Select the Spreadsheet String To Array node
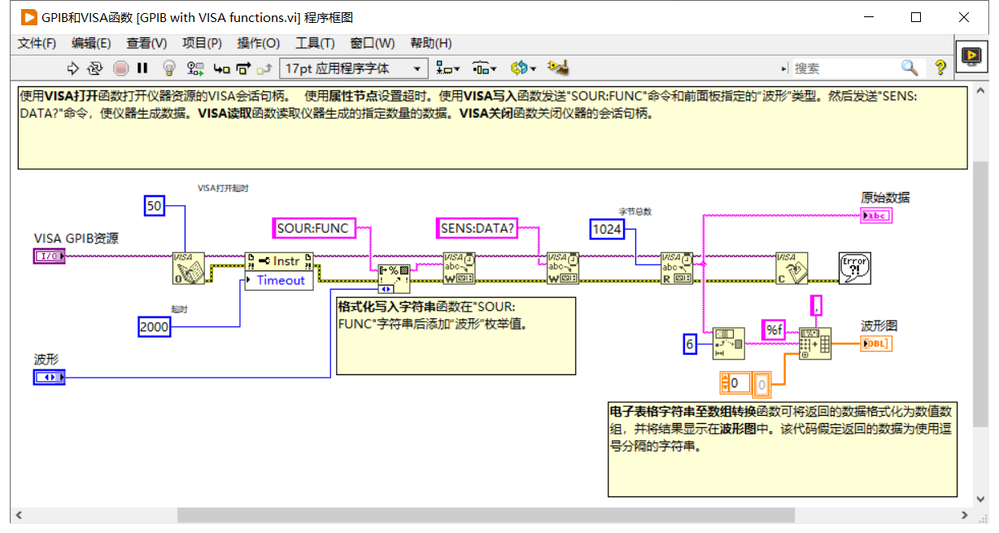This screenshot has height=533, width=999. [x=816, y=344]
